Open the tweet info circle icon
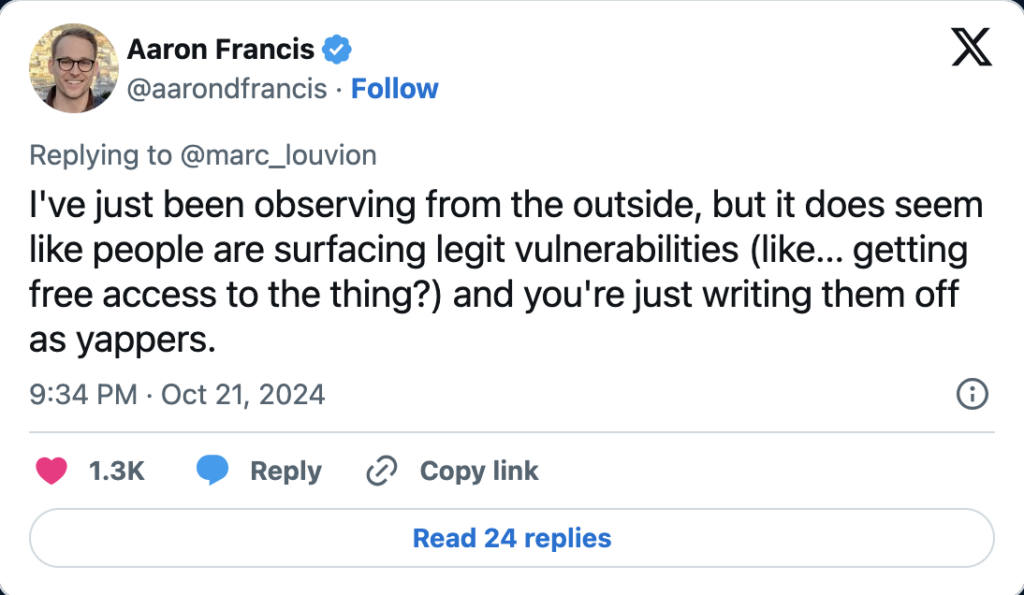 [972, 394]
